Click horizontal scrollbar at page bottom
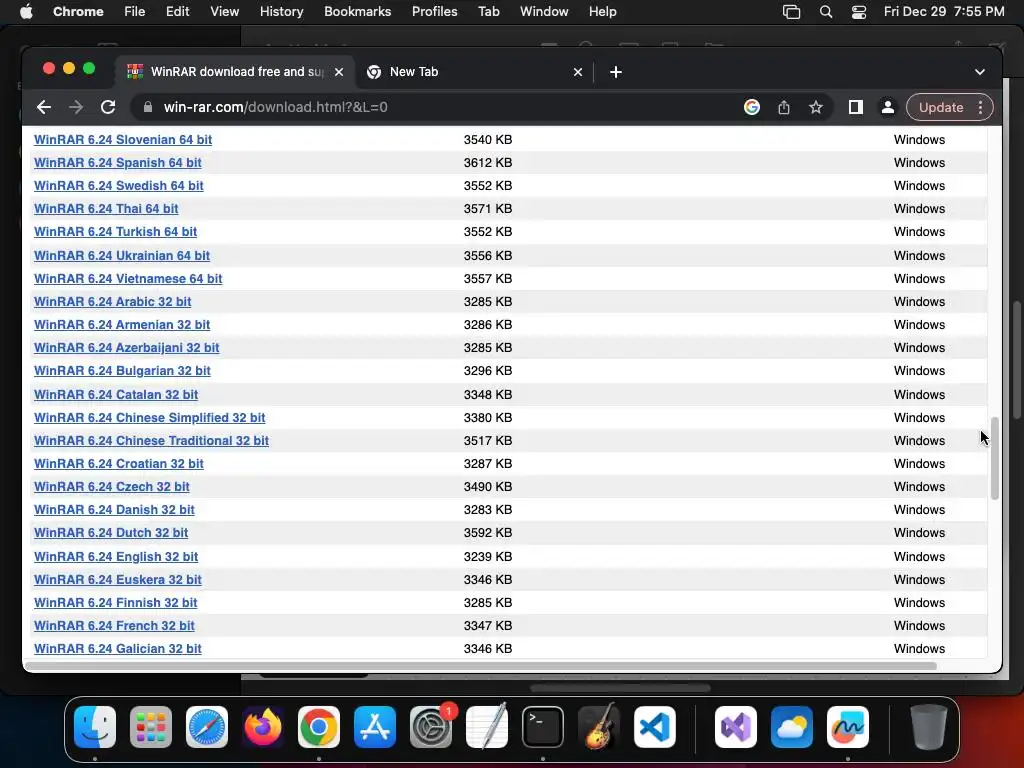The height and width of the screenshot is (768, 1024). 480,666
